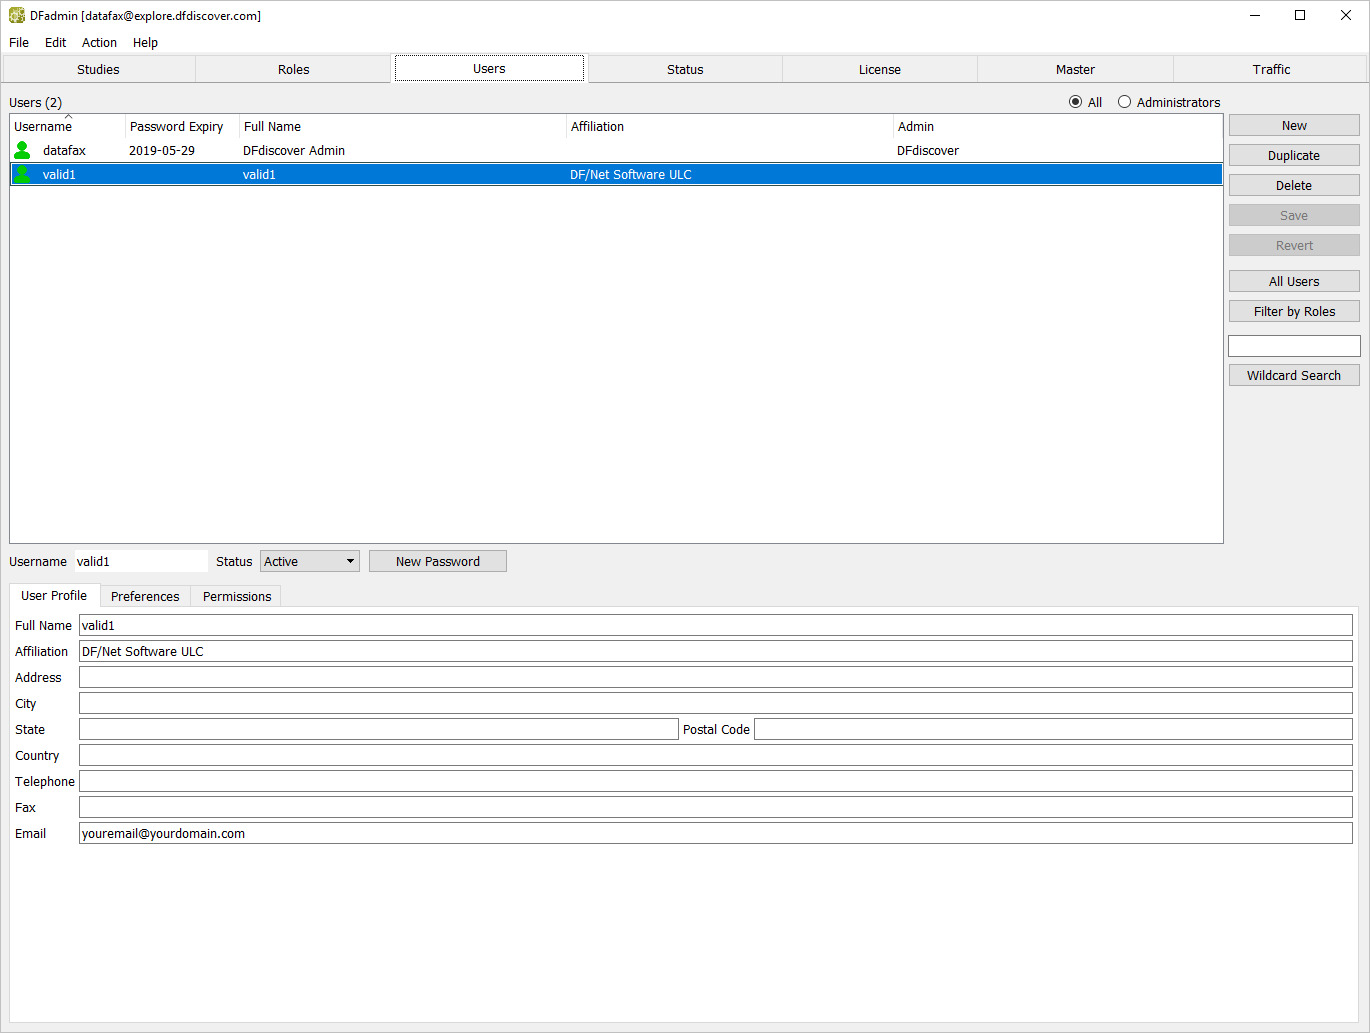Click the datafax user icon

point(22,150)
